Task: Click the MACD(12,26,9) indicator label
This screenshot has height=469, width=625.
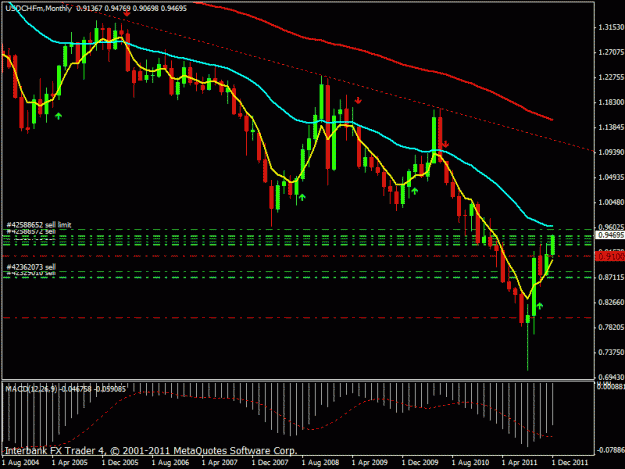Action: (31, 389)
